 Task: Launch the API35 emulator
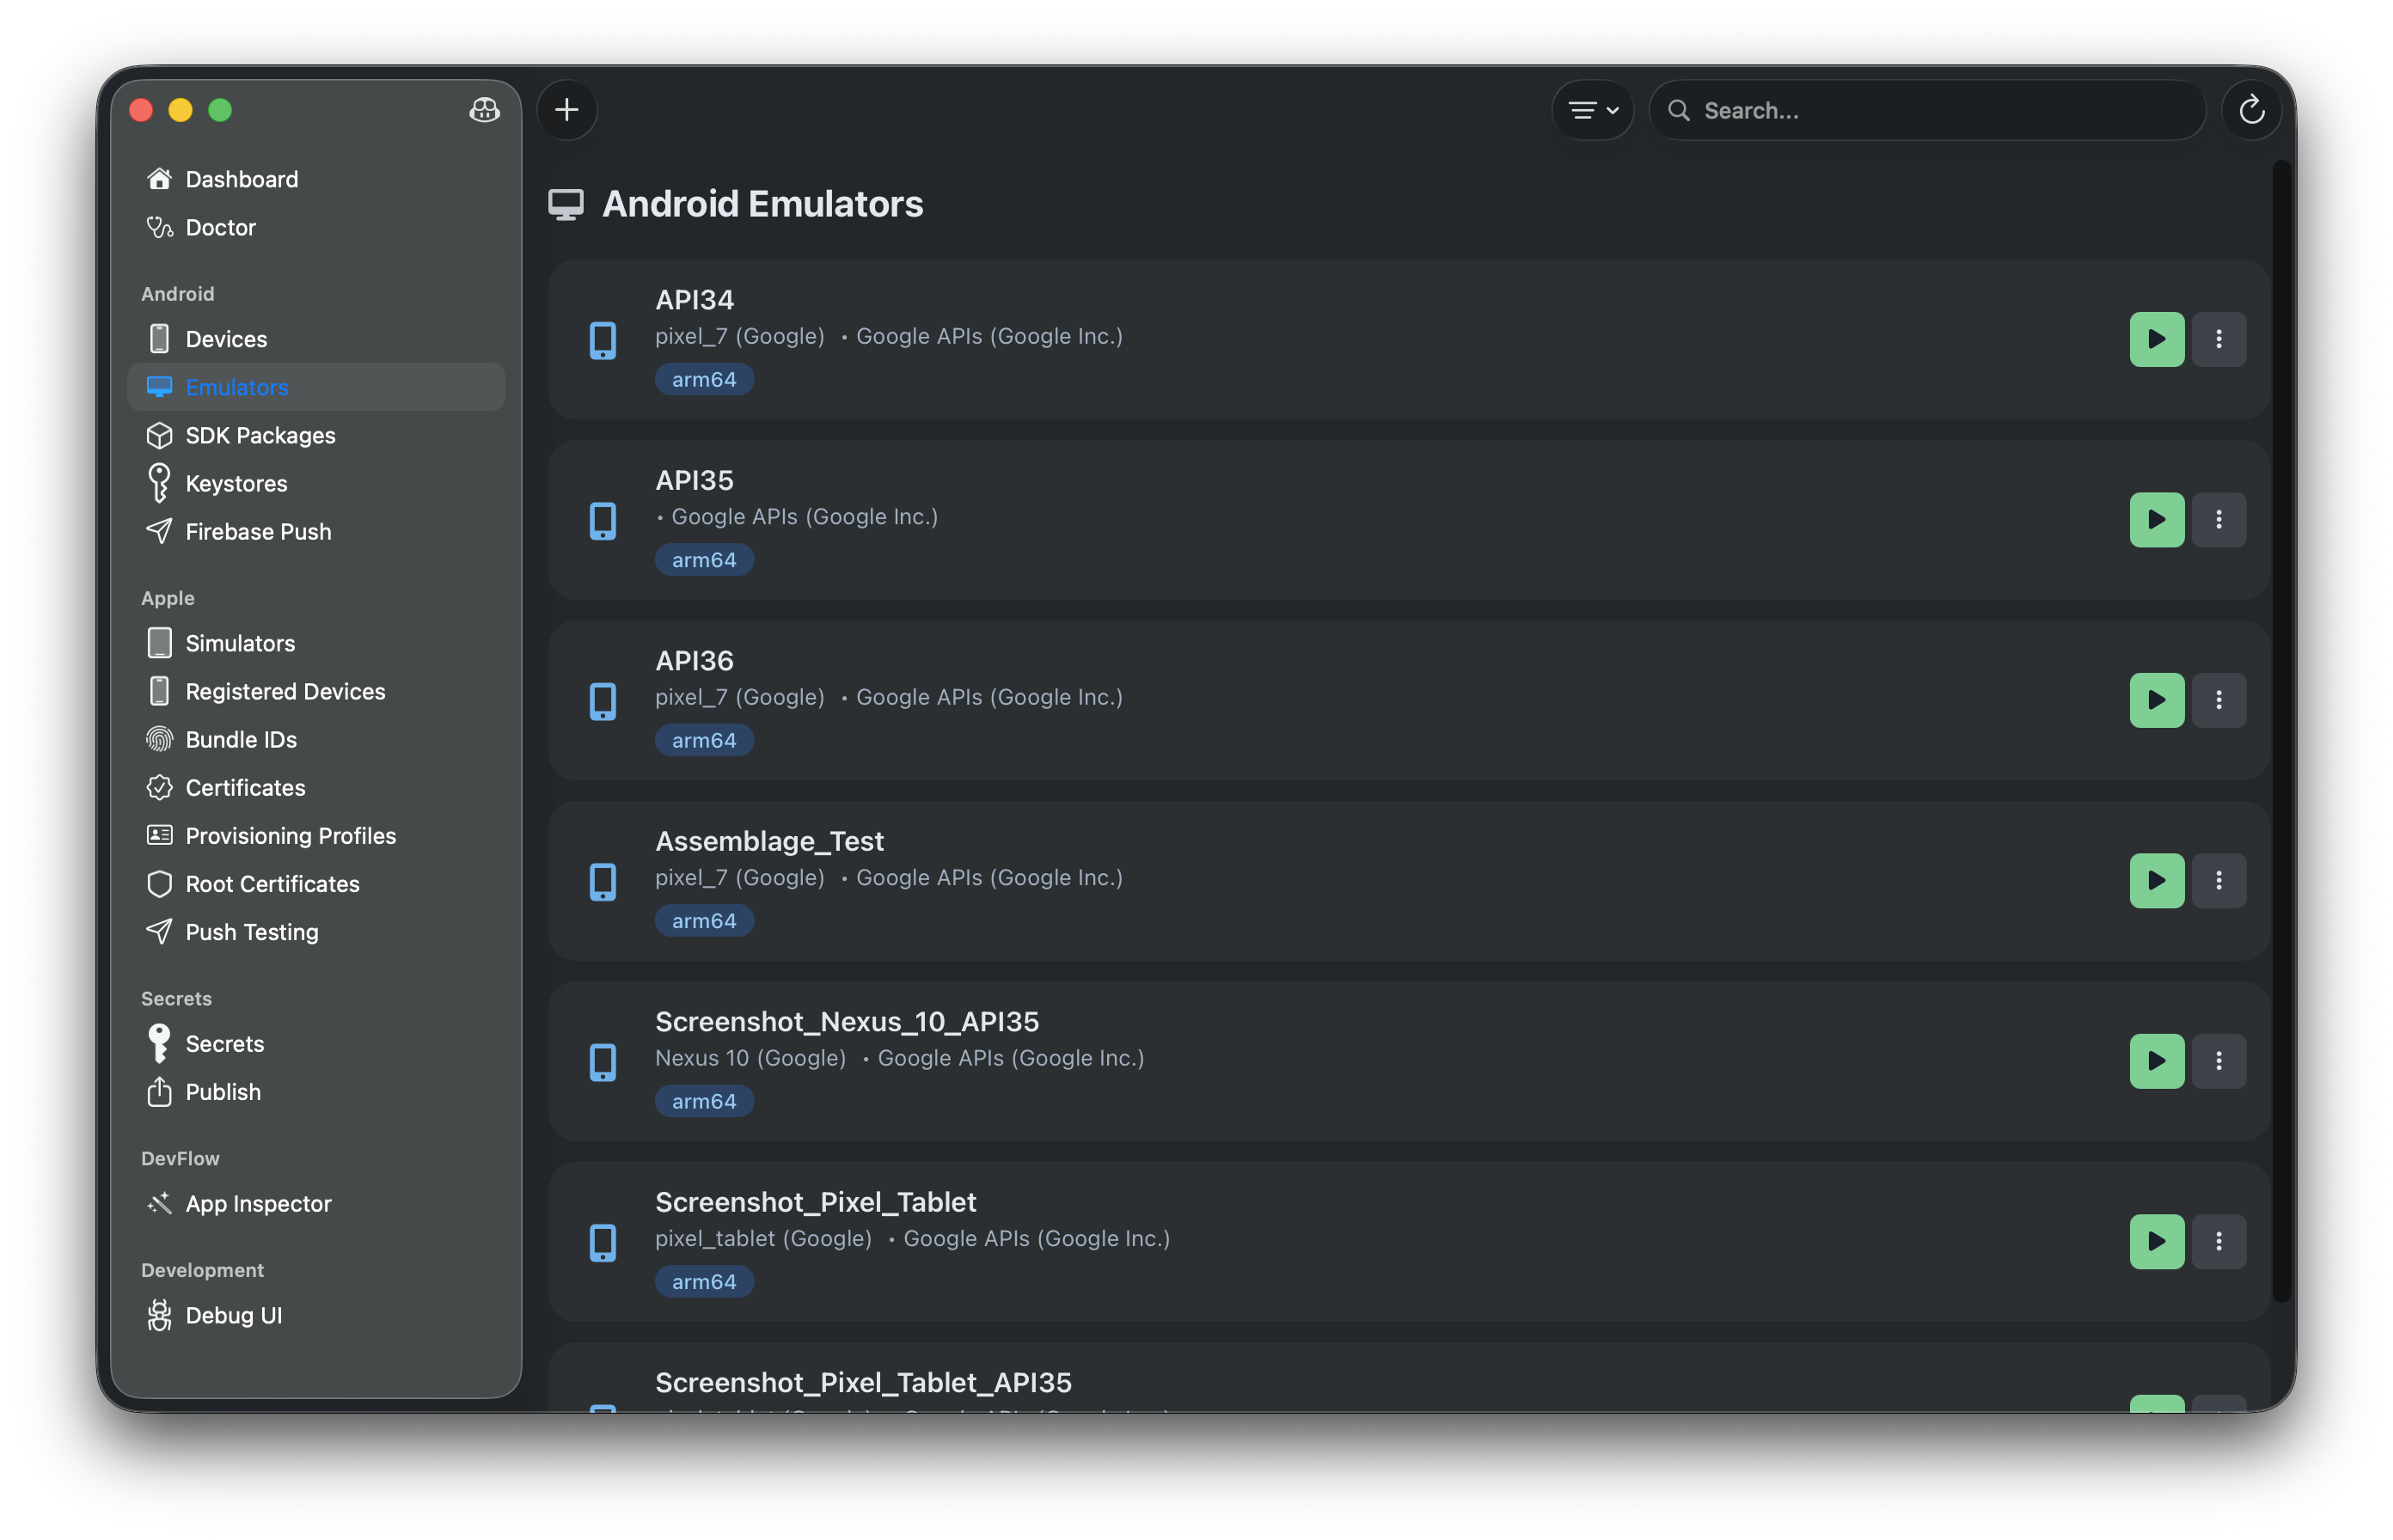2156,519
